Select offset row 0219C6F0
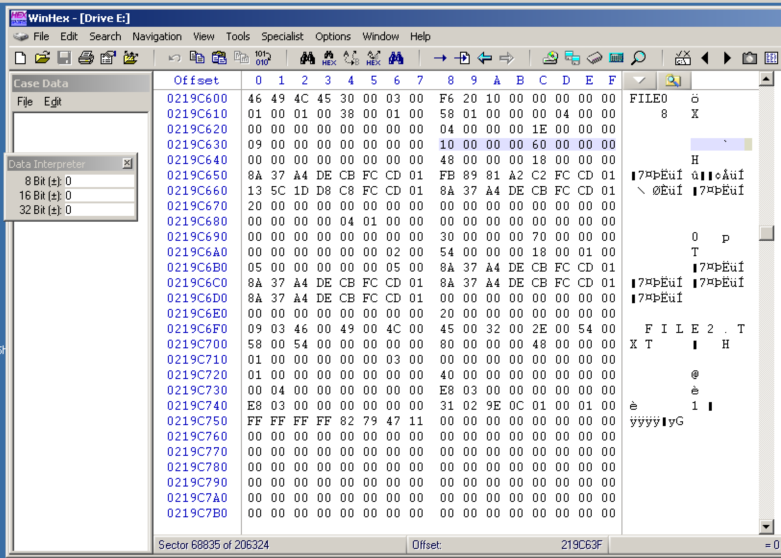This screenshot has height=558, width=781. point(197,329)
